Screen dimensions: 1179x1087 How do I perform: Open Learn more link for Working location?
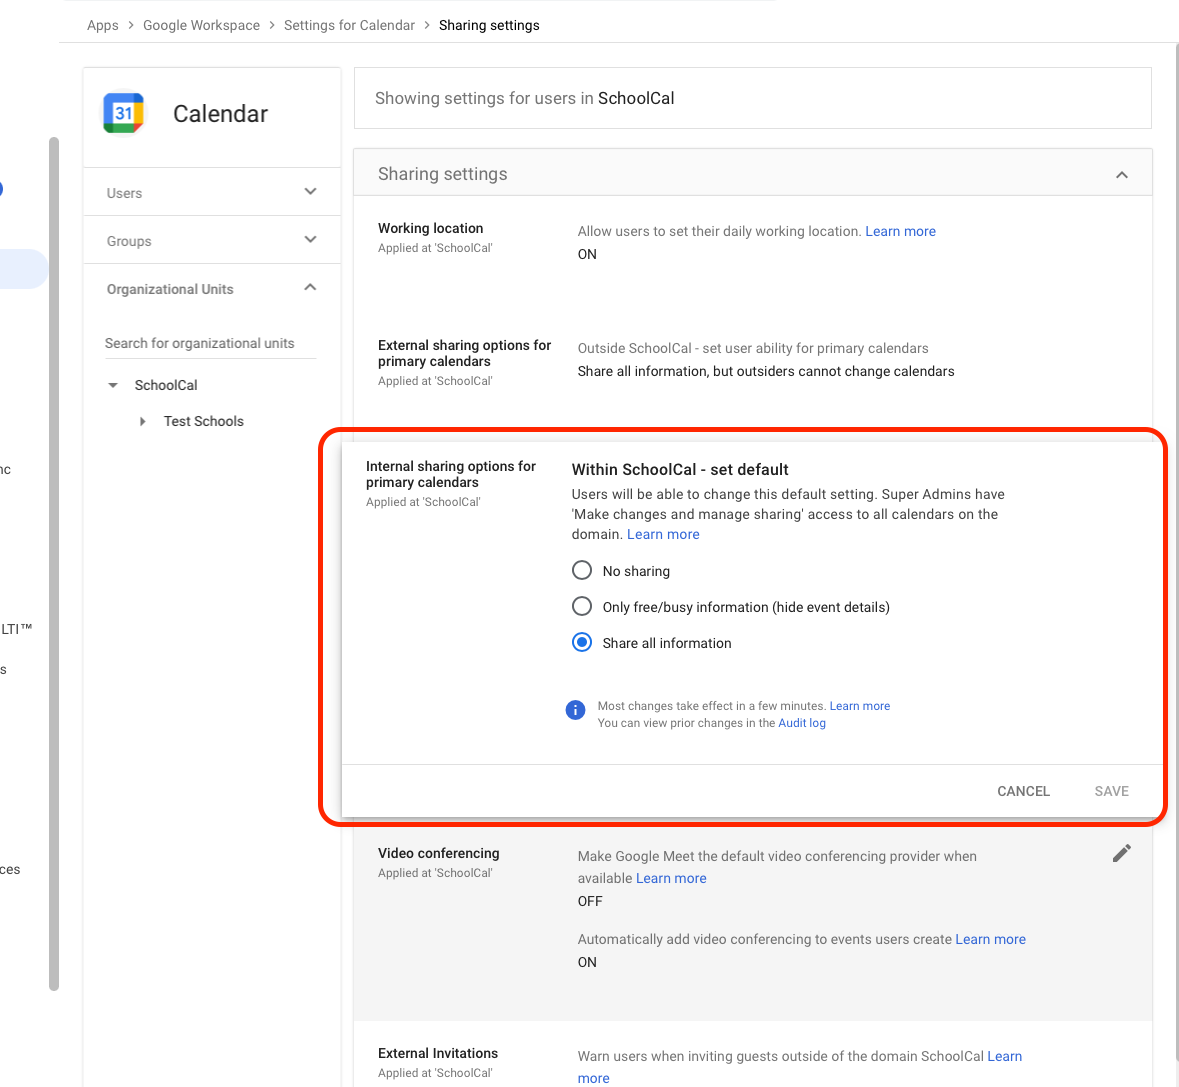tap(900, 232)
